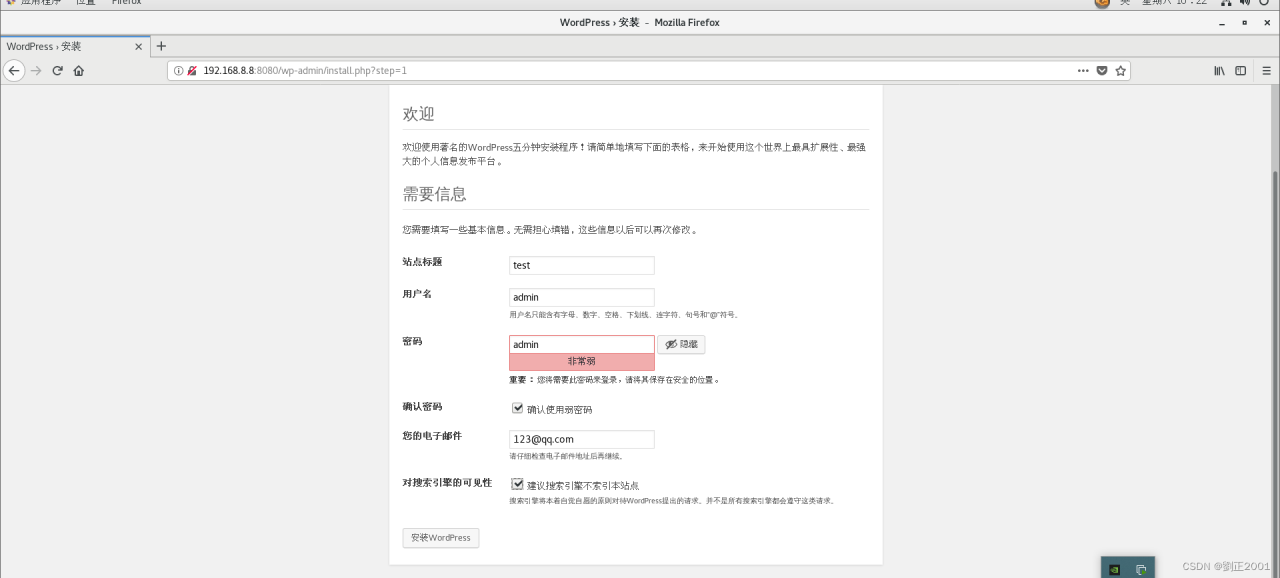Open a new tab with plus button
Screen dimensions: 1280x578
161,45
